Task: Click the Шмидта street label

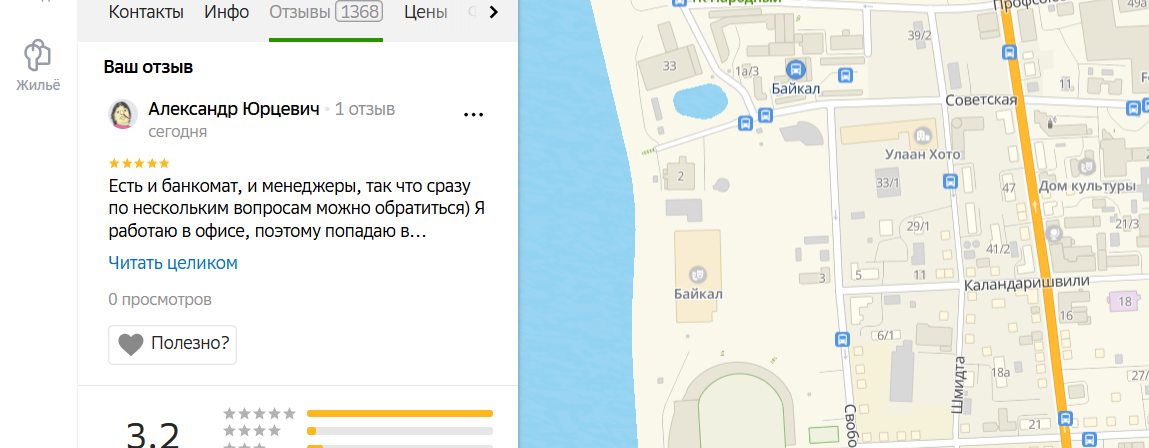Action: tap(957, 385)
